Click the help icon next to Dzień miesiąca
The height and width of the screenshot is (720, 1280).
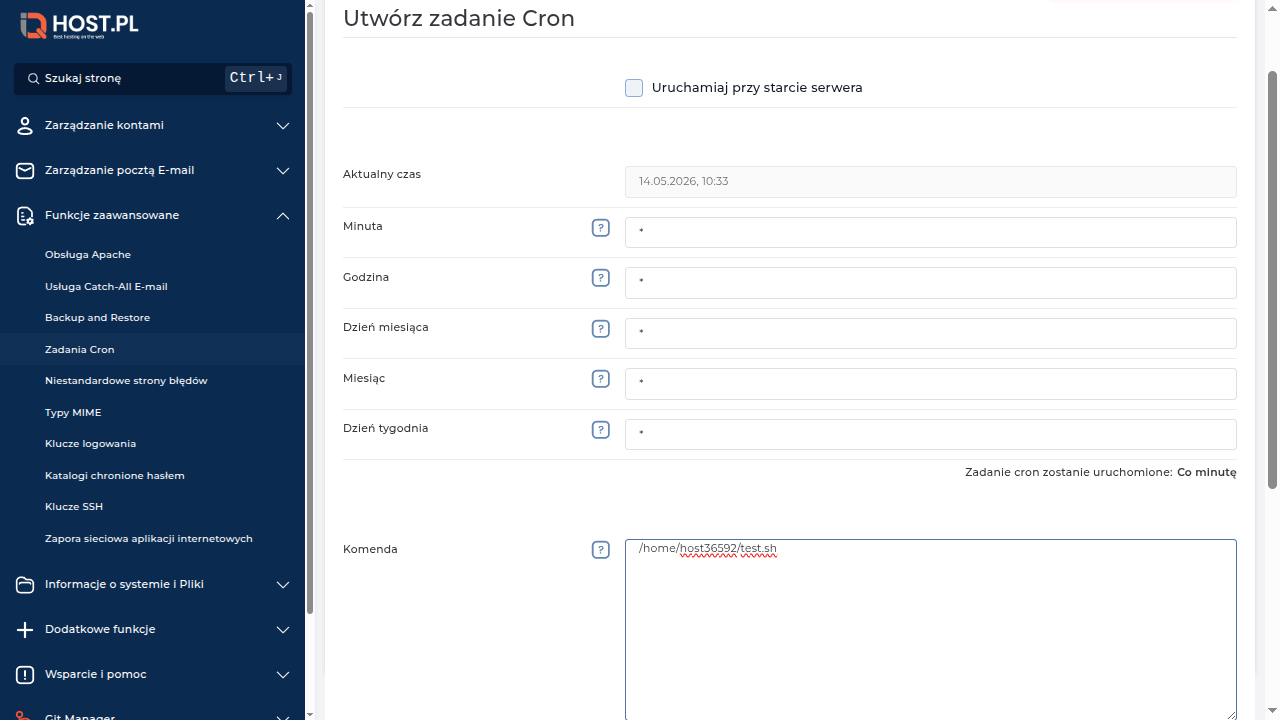tap(601, 329)
